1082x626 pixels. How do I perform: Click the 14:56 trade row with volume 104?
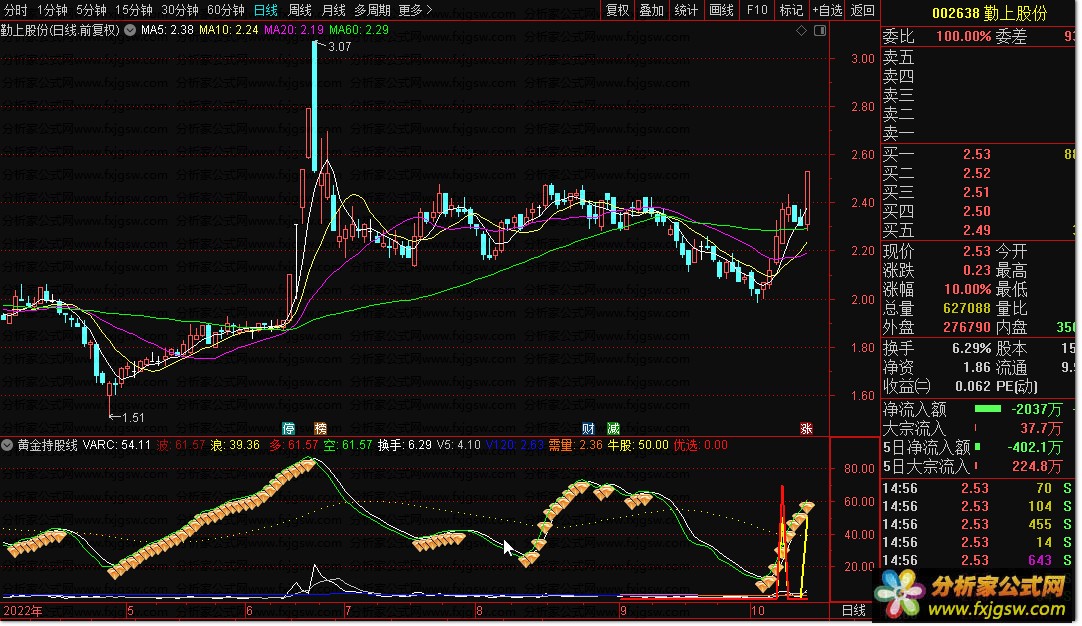[977, 507]
